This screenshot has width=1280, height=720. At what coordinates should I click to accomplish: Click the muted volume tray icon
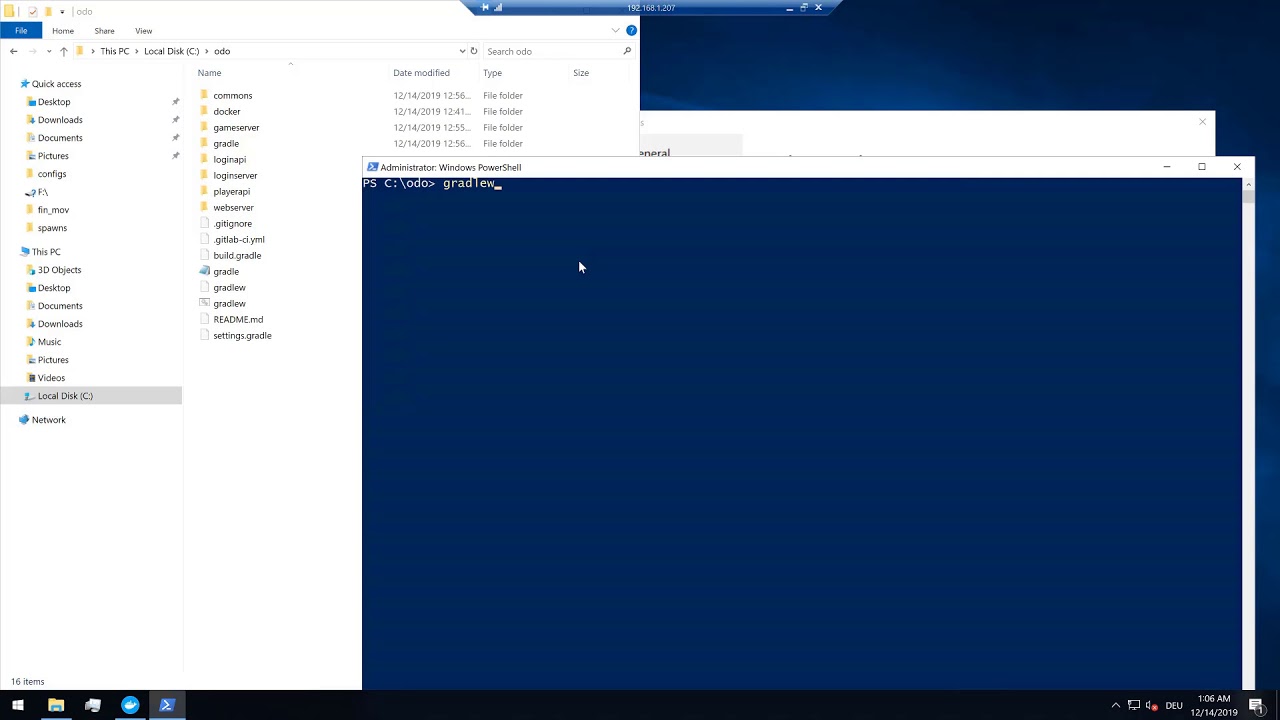(1152, 705)
